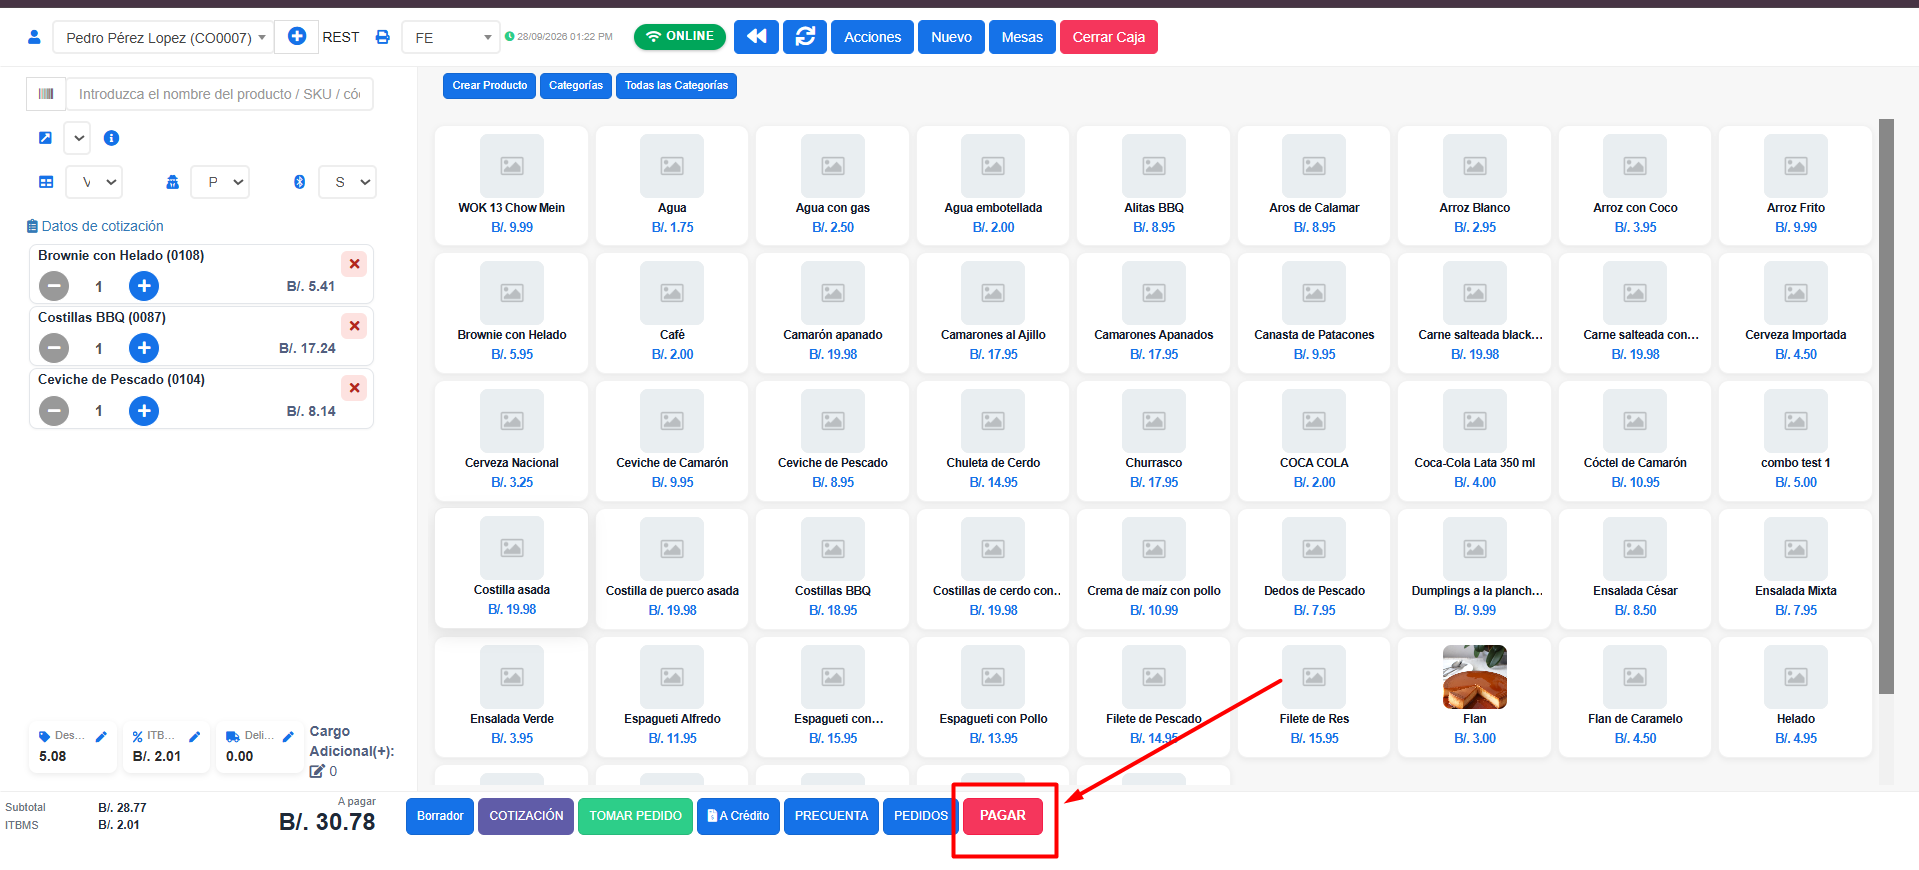1919x870 pixels.
Task: Click the TOMAR PEDIDO button
Action: pos(635,816)
